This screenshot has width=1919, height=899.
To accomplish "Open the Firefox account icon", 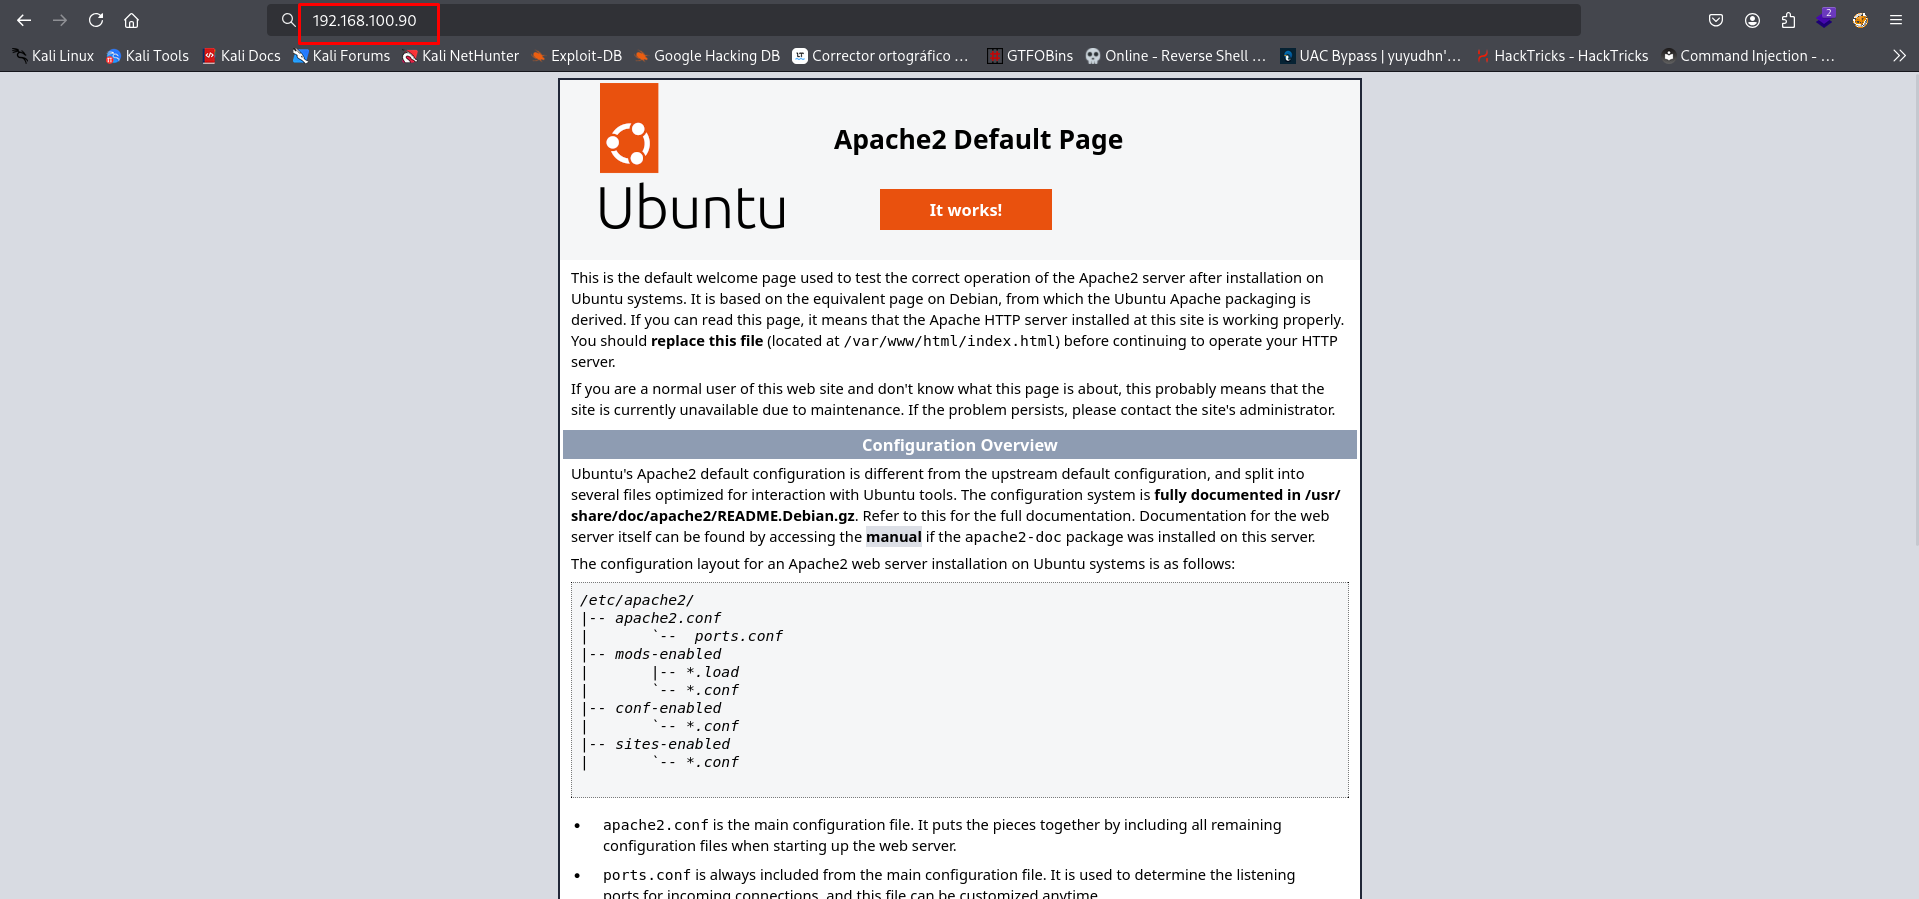I will click(1752, 20).
